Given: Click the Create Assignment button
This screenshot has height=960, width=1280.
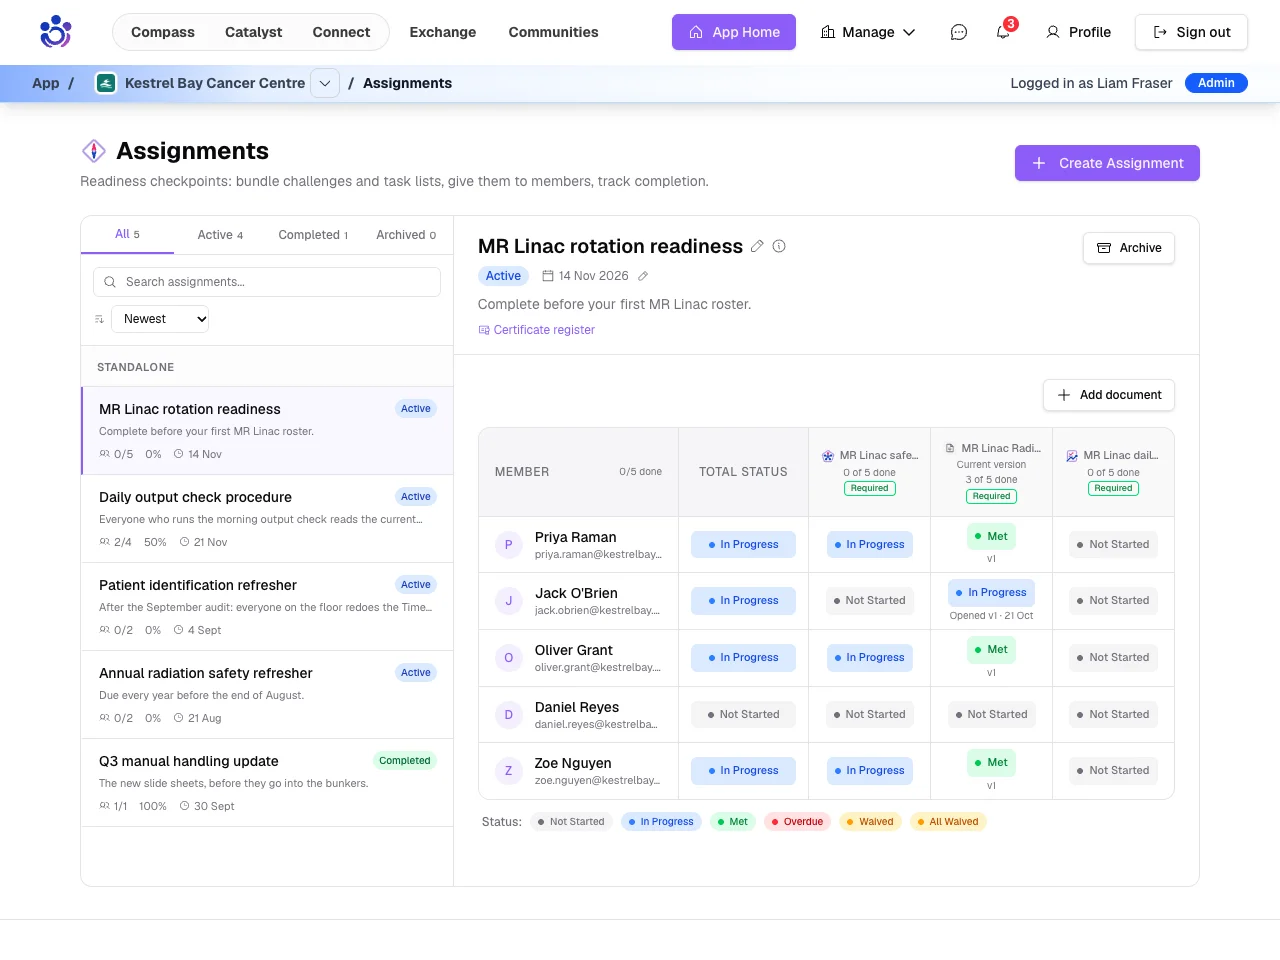Looking at the screenshot, I should click(1107, 163).
